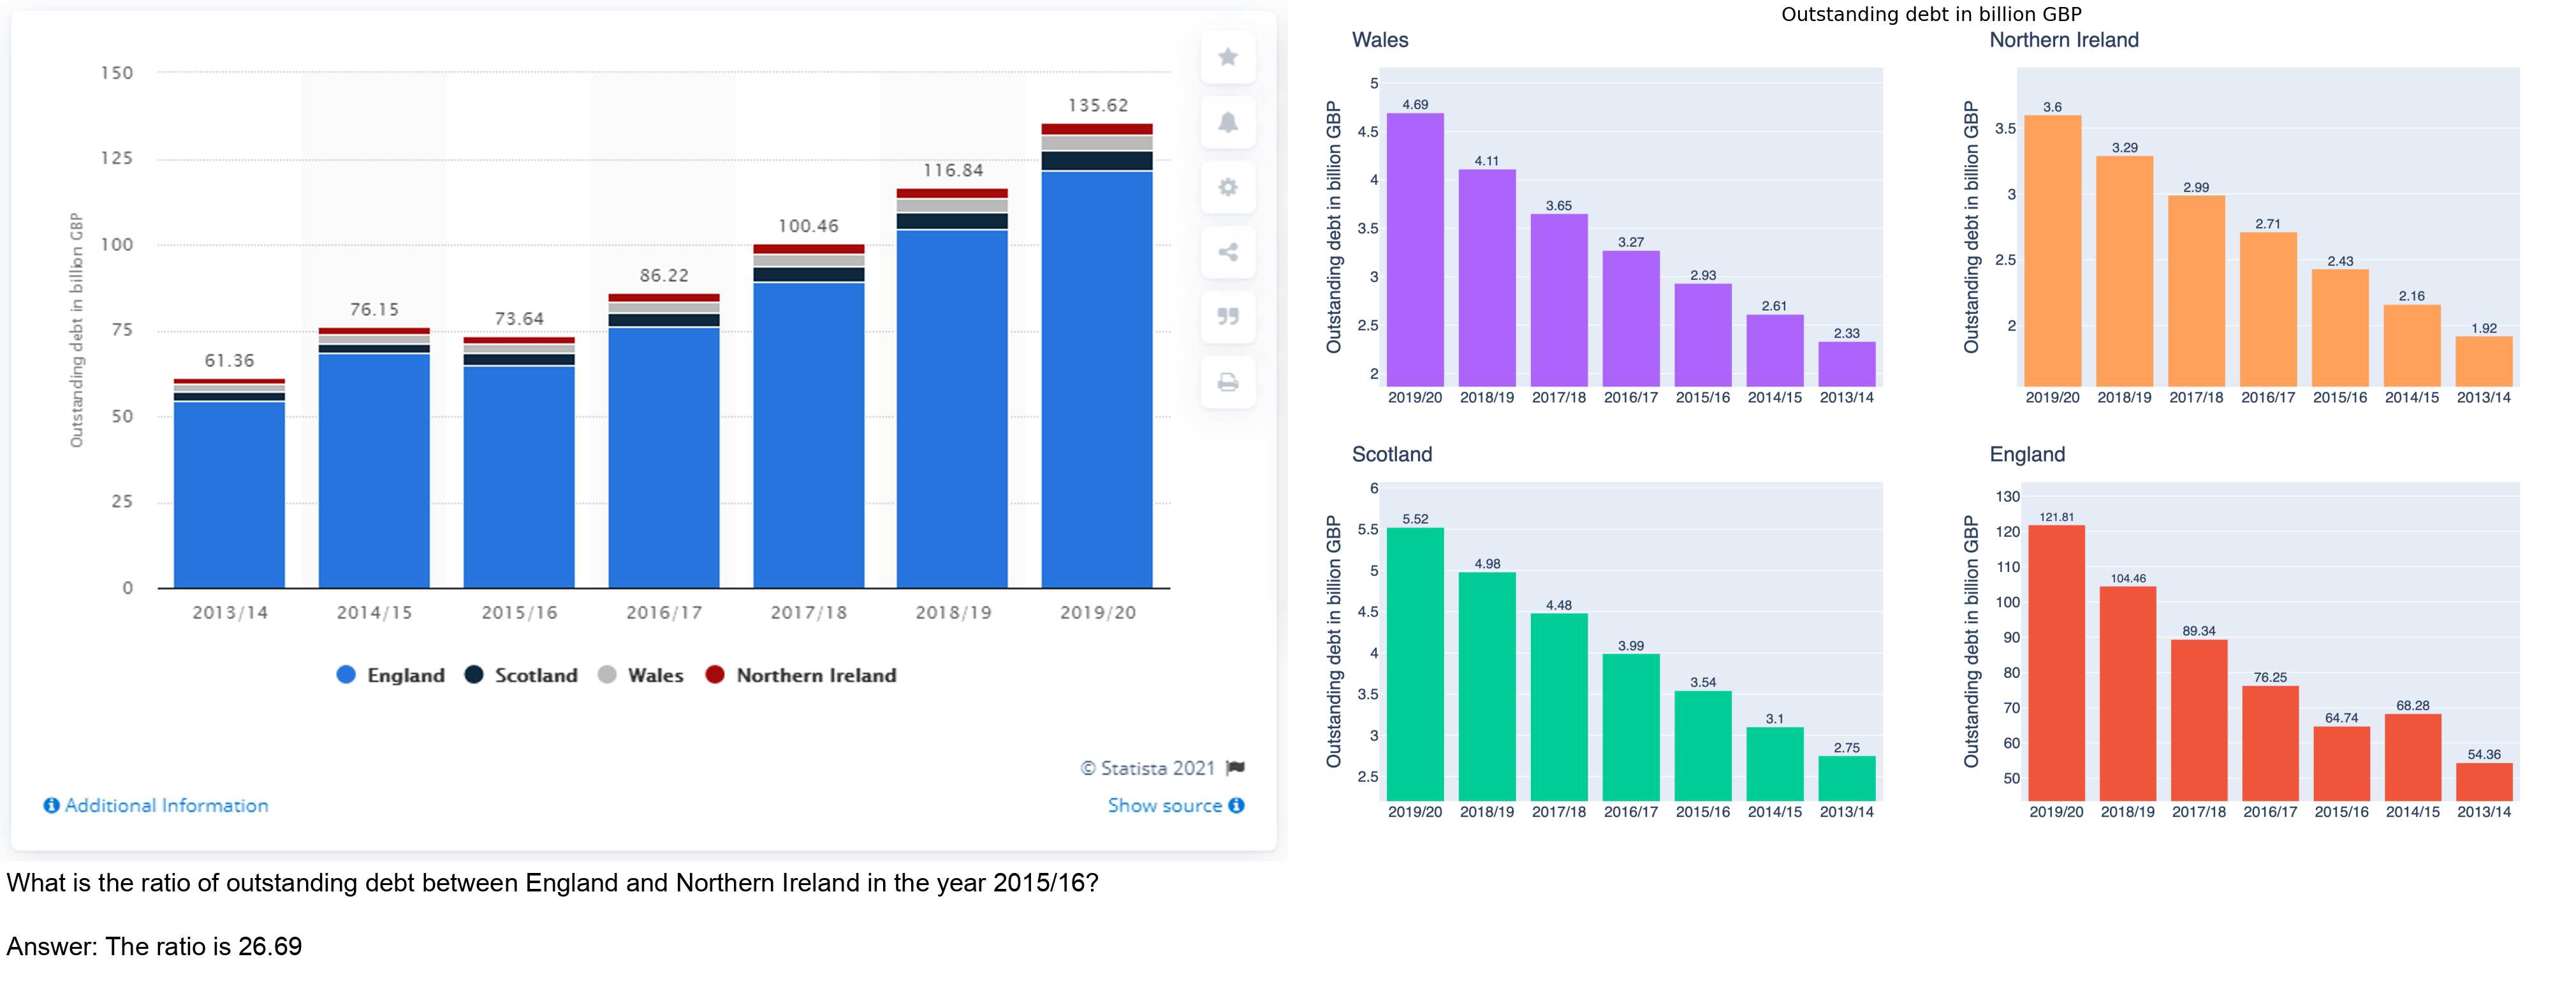Click the 2019/20 stacked bar England segment

pyautogui.click(x=1096, y=380)
